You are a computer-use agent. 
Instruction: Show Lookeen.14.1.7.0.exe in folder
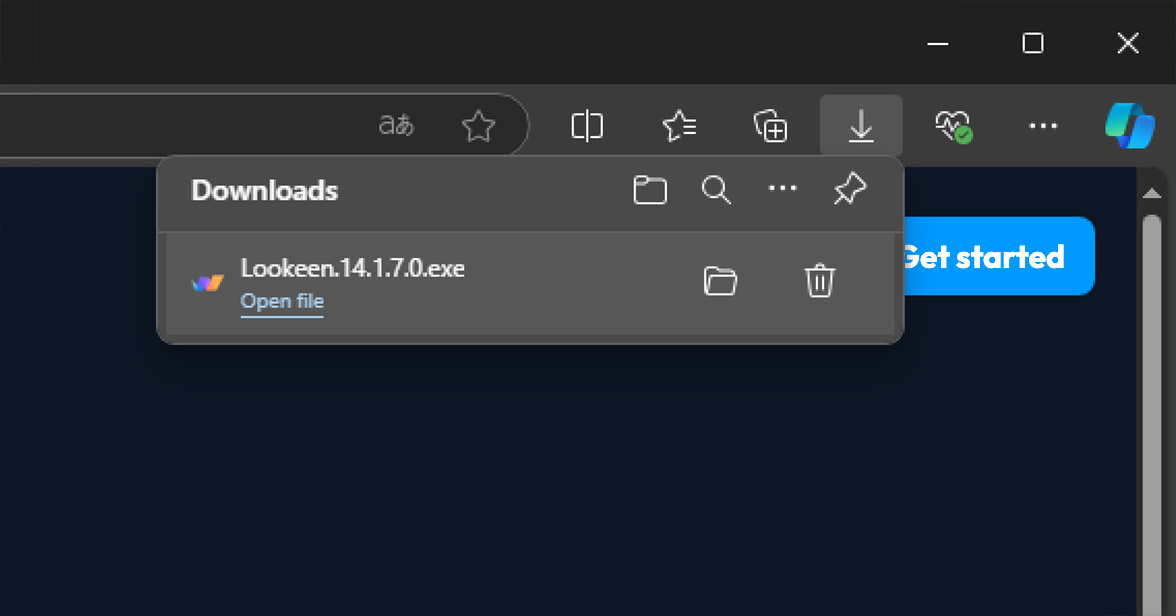point(721,281)
